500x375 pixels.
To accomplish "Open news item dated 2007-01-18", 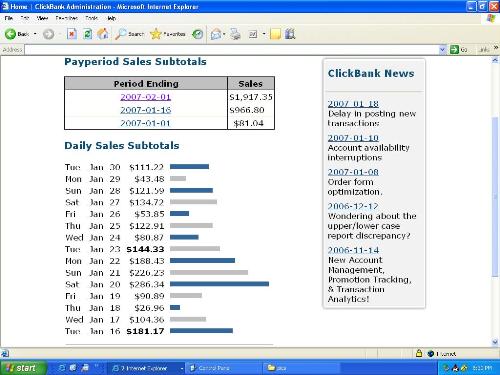I will (353, 104).
